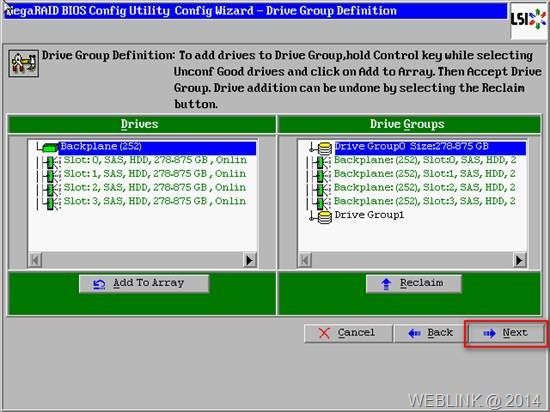Click the LSI logo icon
This screenshot has height=412, width=550.
pyautogui.click(x=529, y=20)
